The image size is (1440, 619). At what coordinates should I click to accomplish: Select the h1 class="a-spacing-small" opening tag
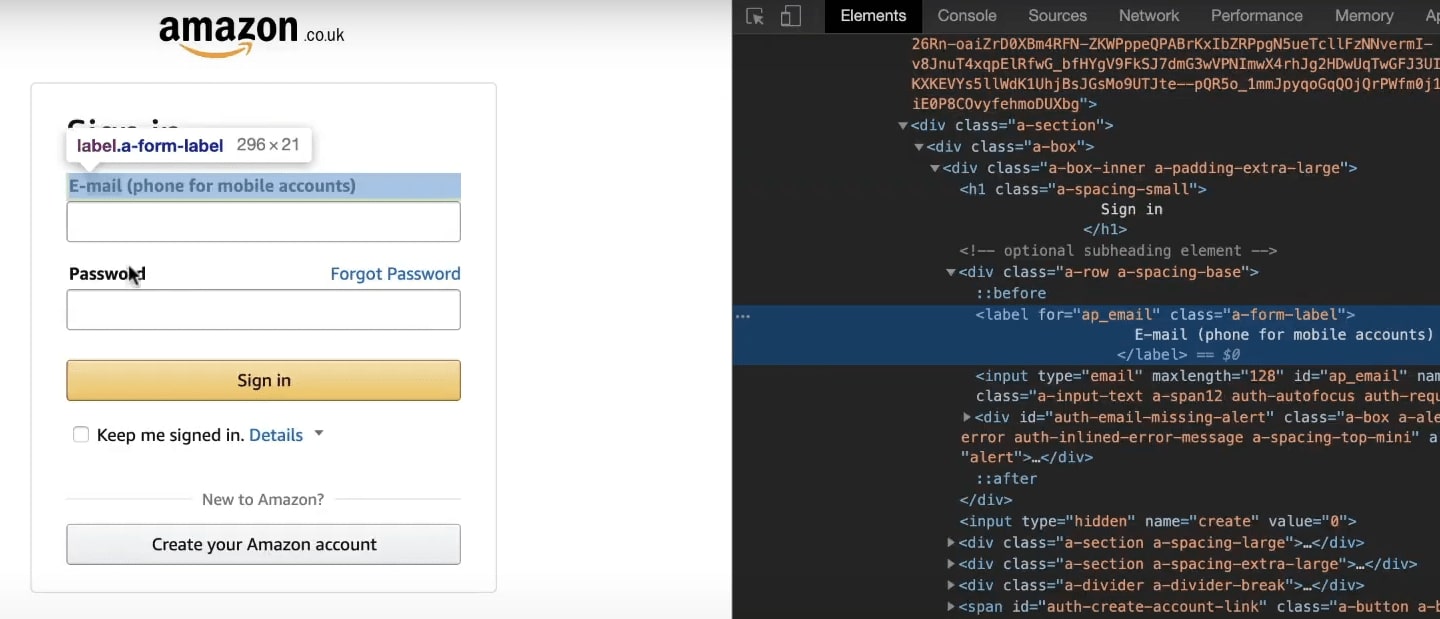(1083, 189)
